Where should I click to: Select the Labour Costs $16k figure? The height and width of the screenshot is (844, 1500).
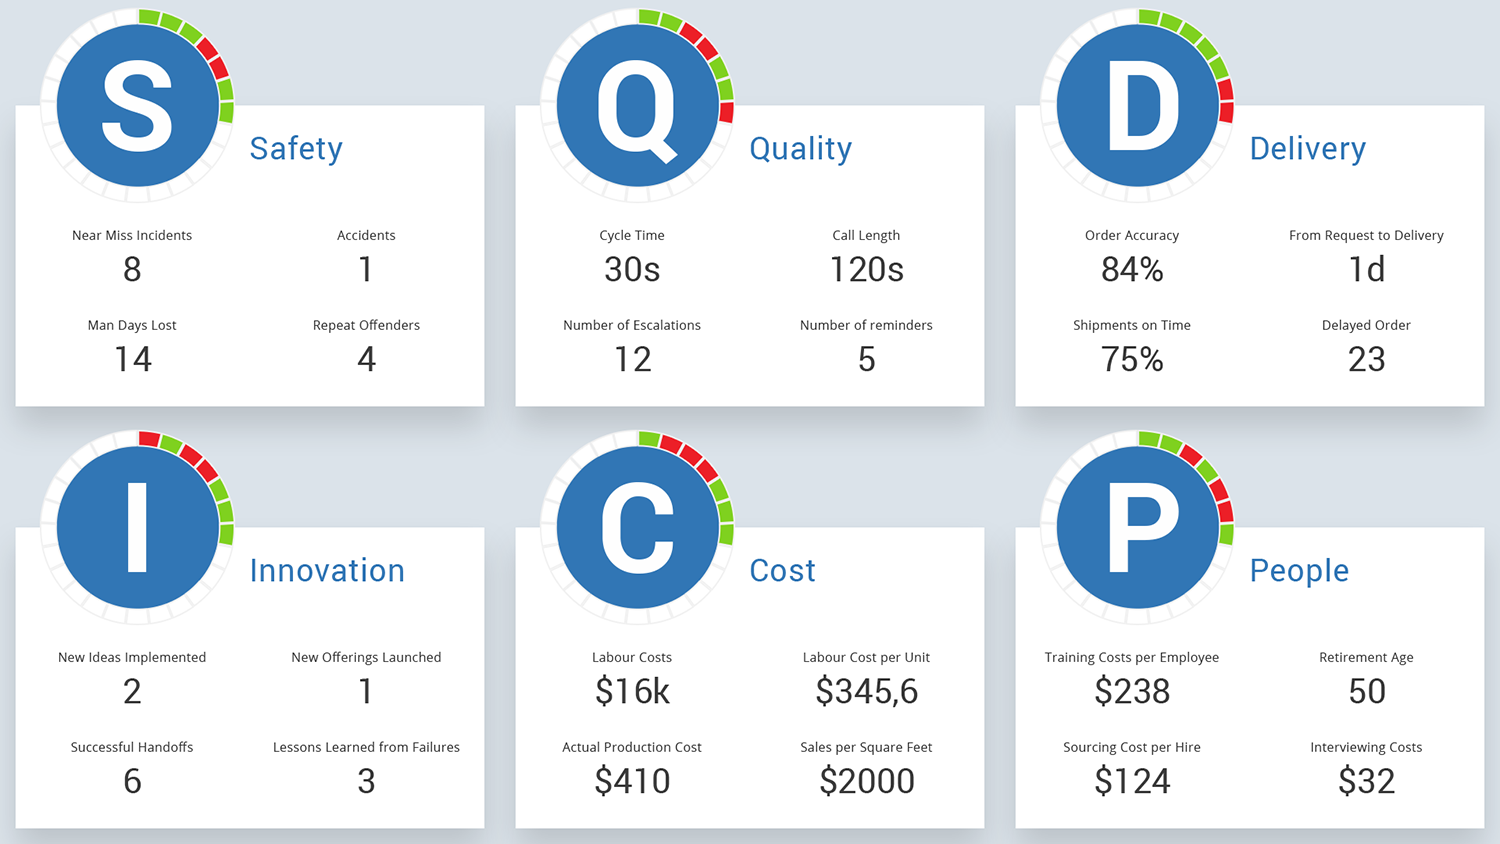632,691
